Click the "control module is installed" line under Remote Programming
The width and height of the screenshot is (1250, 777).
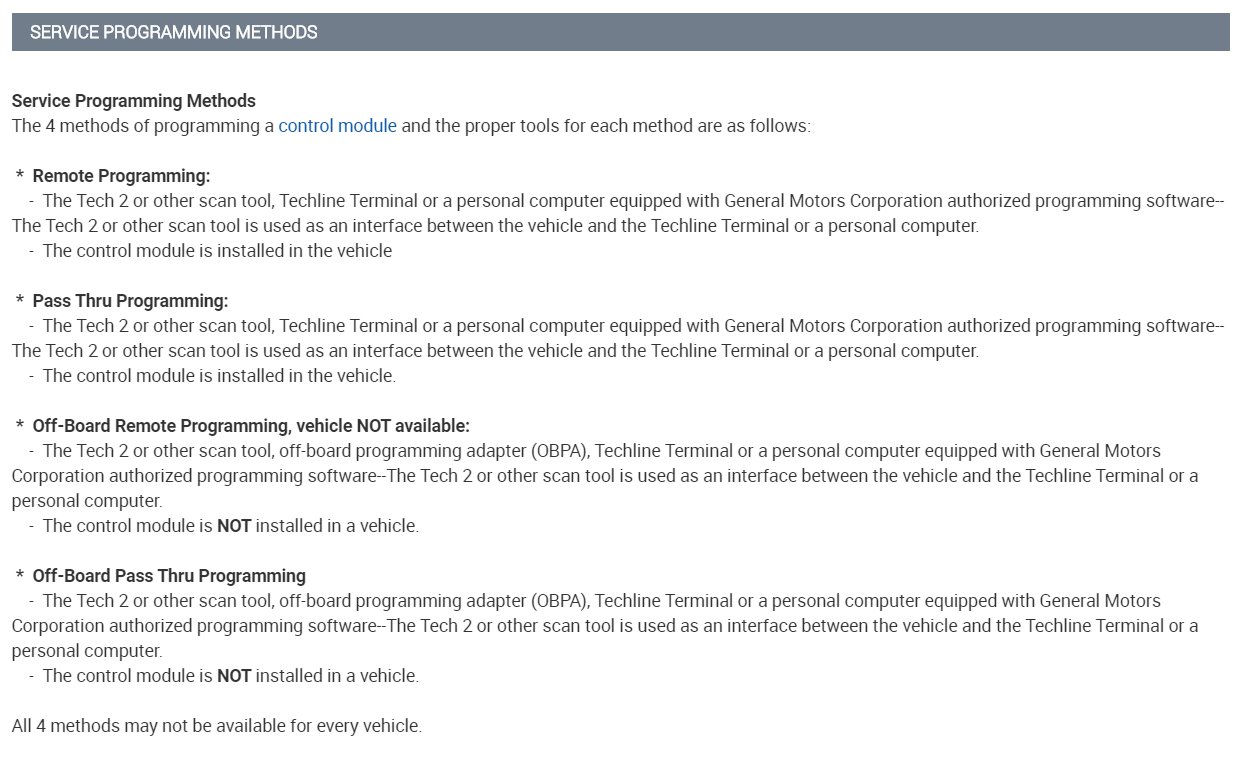tap(217, 251)
